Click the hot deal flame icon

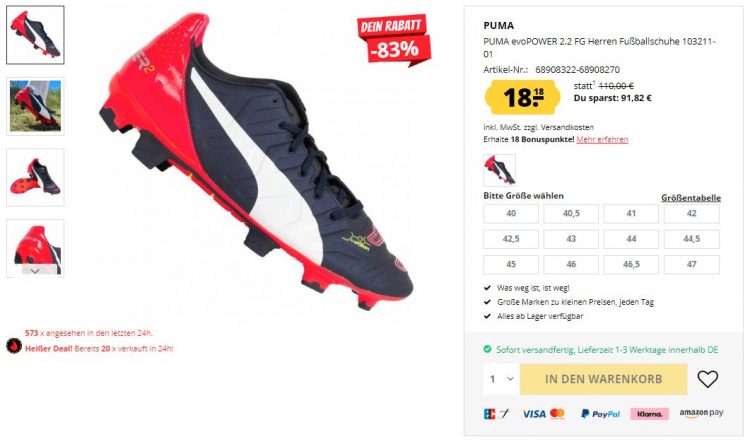pos(14,345)
